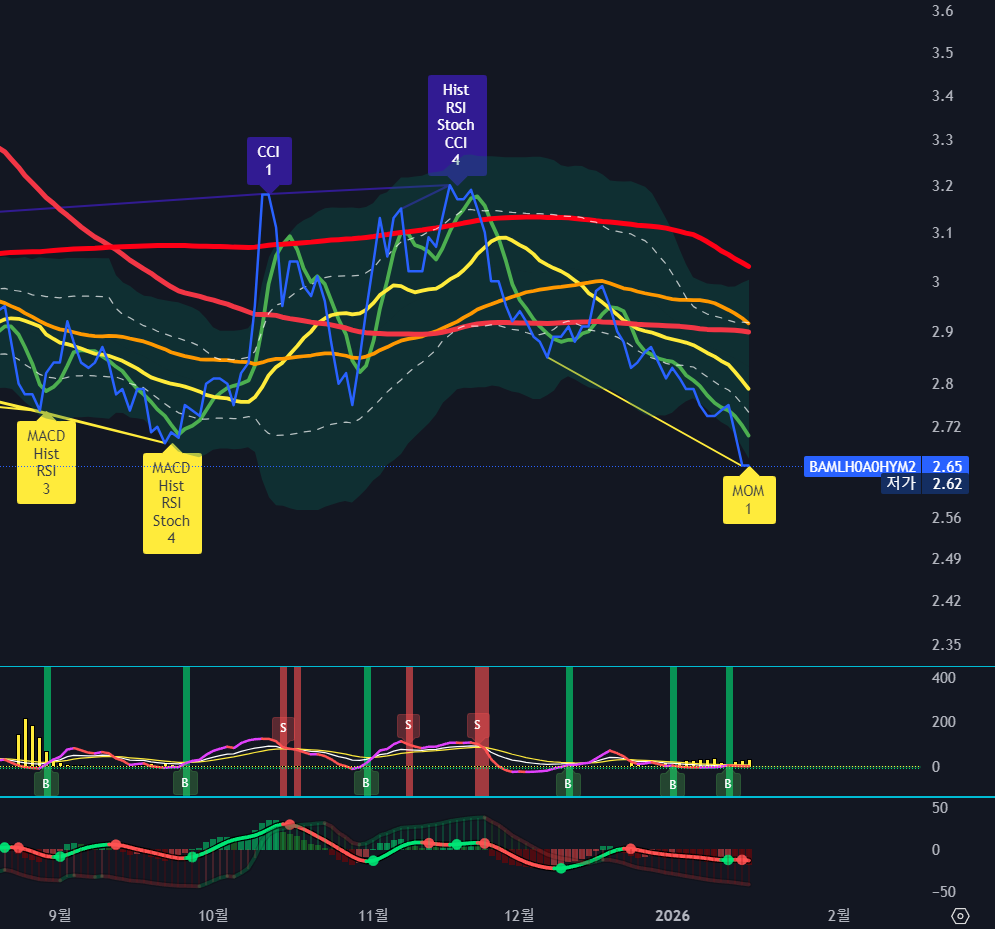Viewport: 995px width, 929px height.
Task: Click the leftmost red S sell marker
Action: pos(284,726)
